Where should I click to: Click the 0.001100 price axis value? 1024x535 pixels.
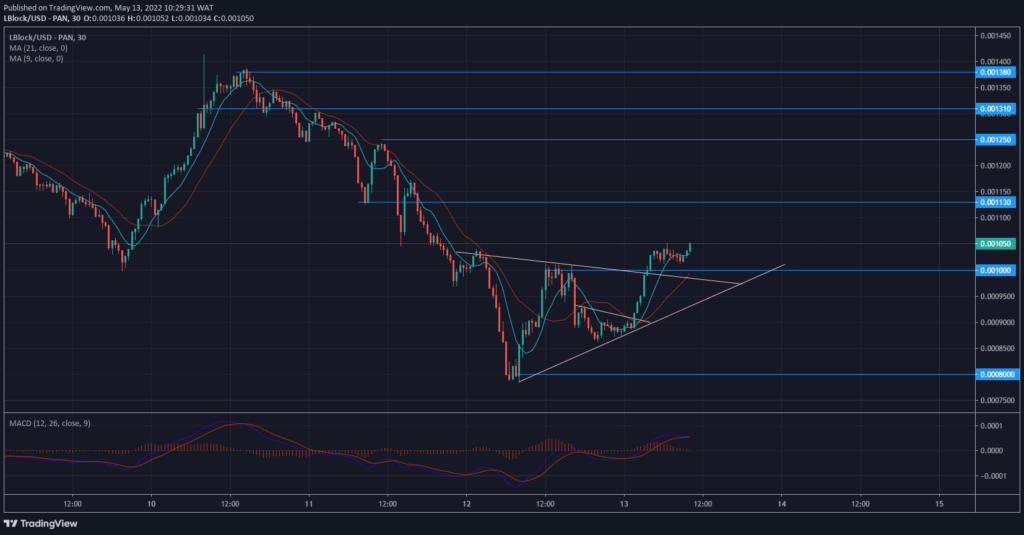pyautogui.click(x=995, y=218)
